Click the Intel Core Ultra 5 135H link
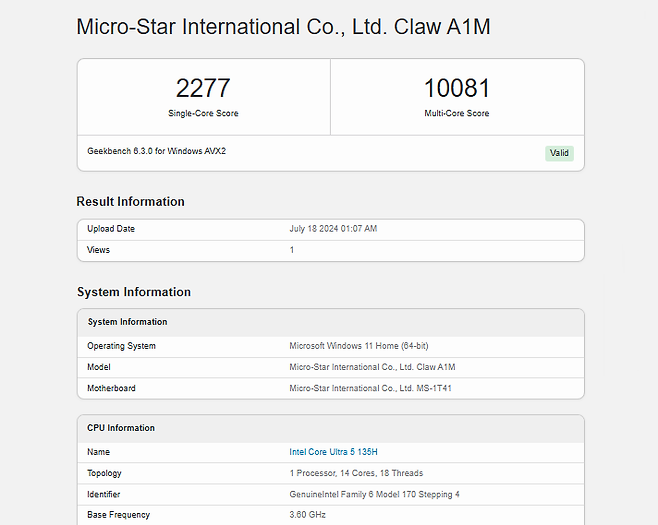Screen dimensions: 658x525 [x=333, y=452]
